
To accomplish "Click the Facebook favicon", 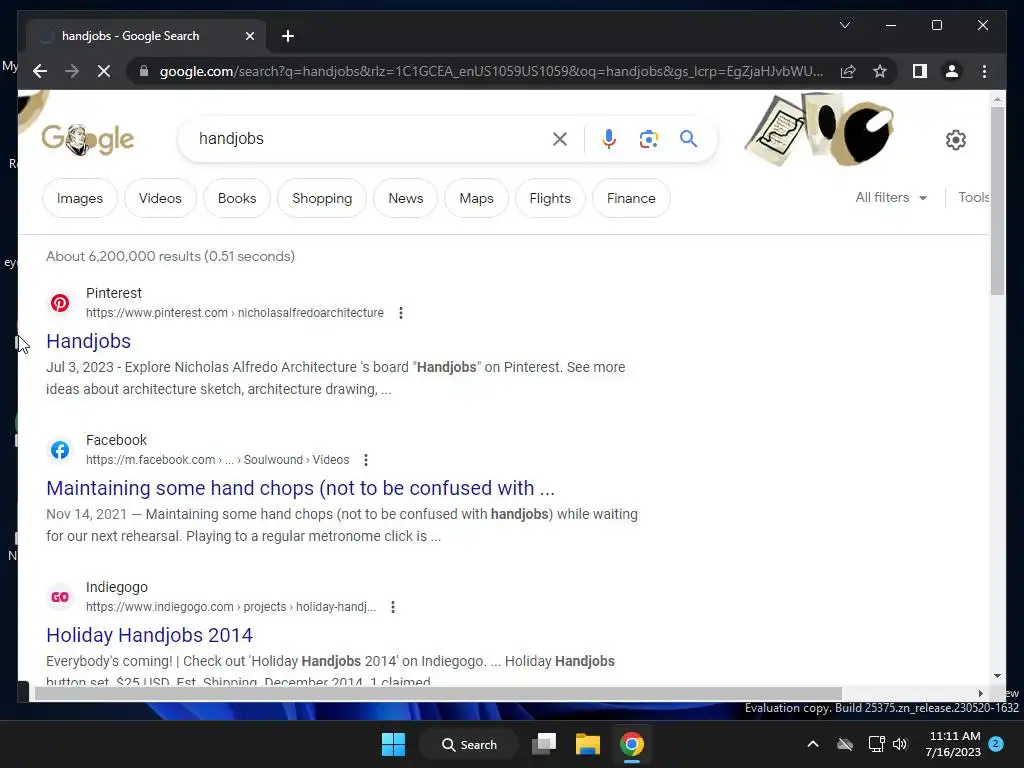I will click(60, 450).
